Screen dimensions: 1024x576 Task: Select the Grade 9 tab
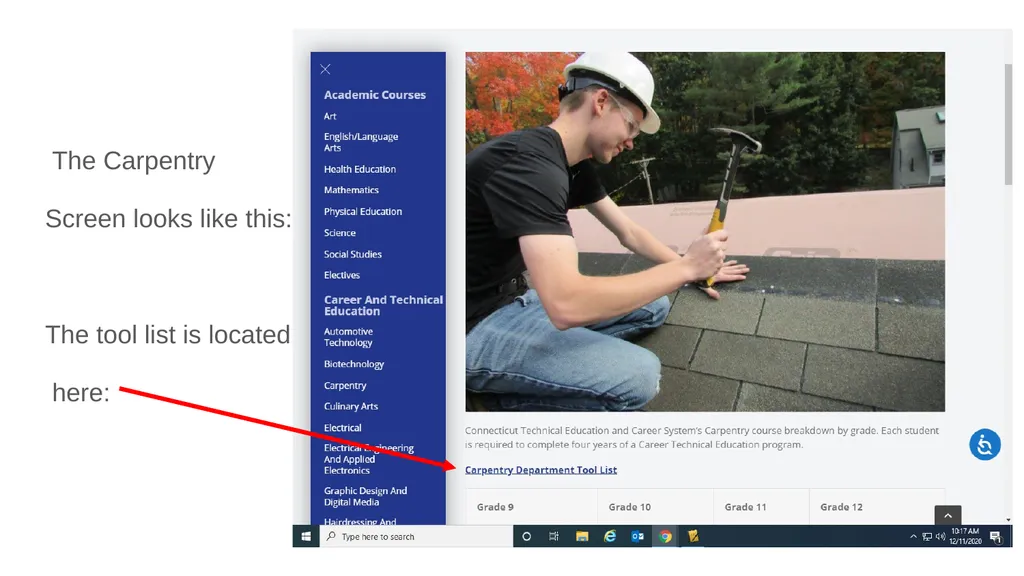(495, 507)
